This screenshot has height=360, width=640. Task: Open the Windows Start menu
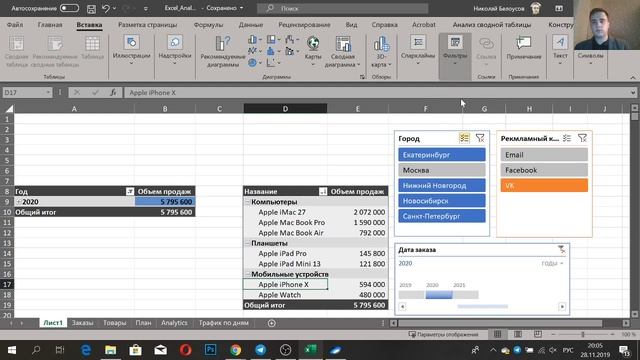coord(12,350)
